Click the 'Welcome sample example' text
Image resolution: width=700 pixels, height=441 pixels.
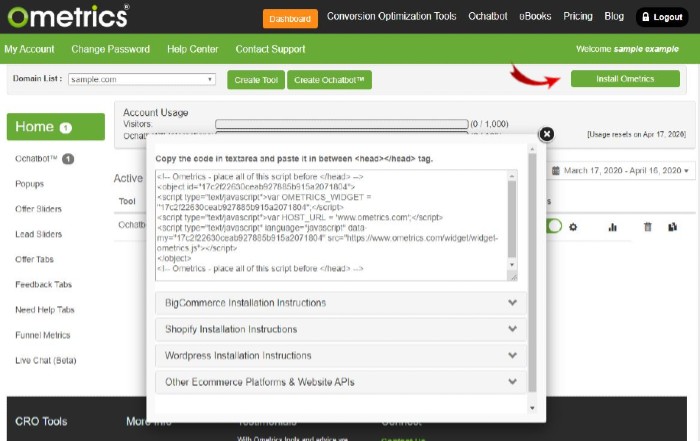[627, 49]
